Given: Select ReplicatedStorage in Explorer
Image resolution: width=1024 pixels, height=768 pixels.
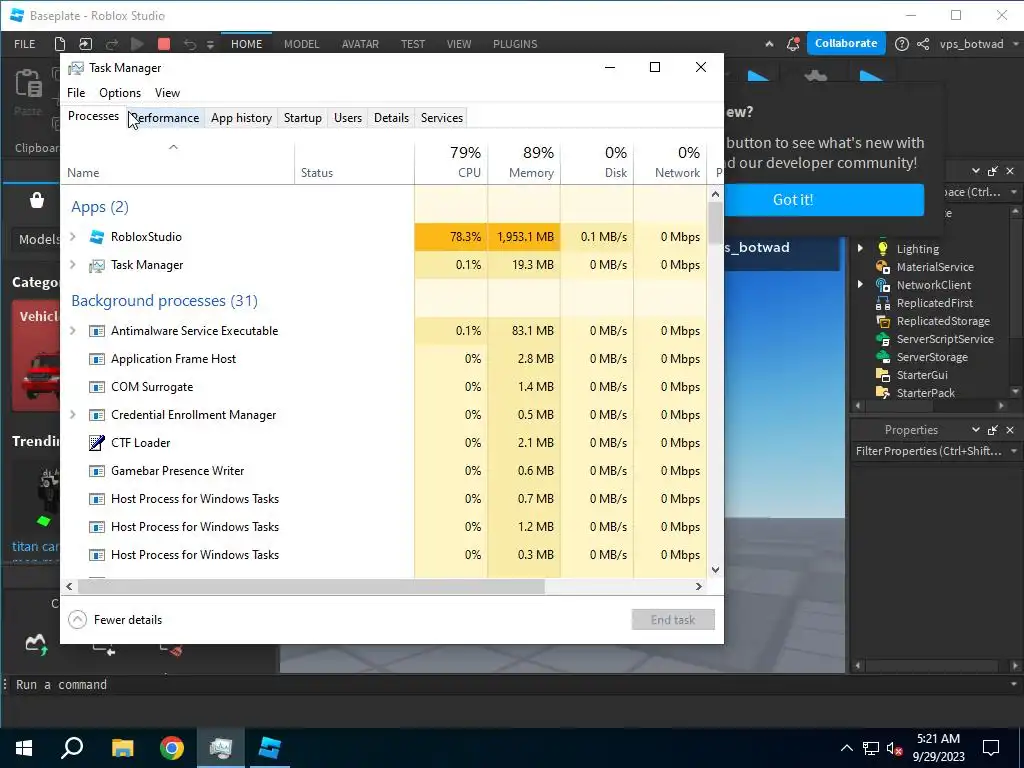Looking at the screenshot, I should click(942, 321).
